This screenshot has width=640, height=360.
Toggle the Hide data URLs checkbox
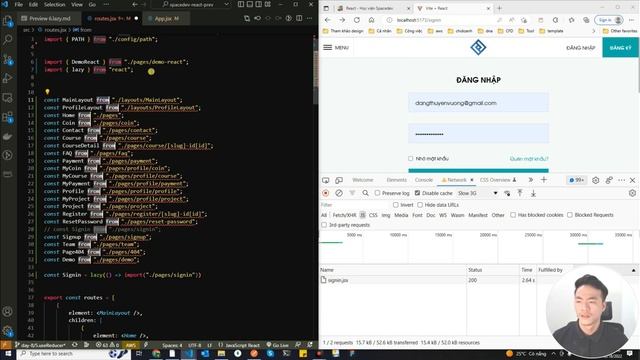pyautogui.click(x=420, y=205)
